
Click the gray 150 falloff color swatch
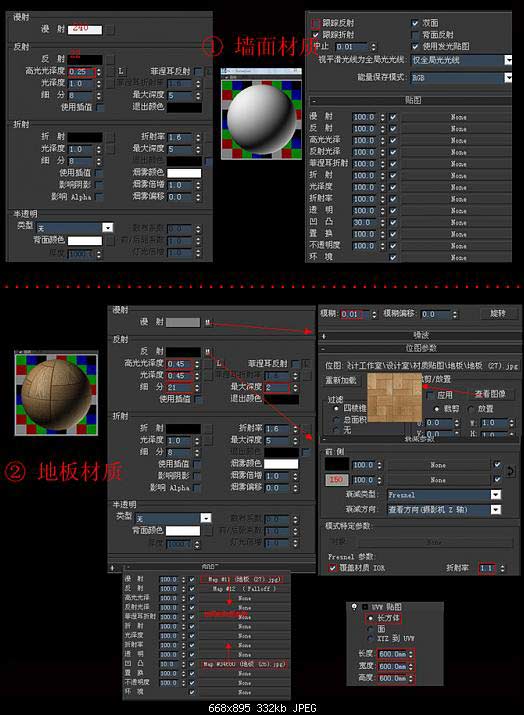pyautogui.click(x=336, y=480)
